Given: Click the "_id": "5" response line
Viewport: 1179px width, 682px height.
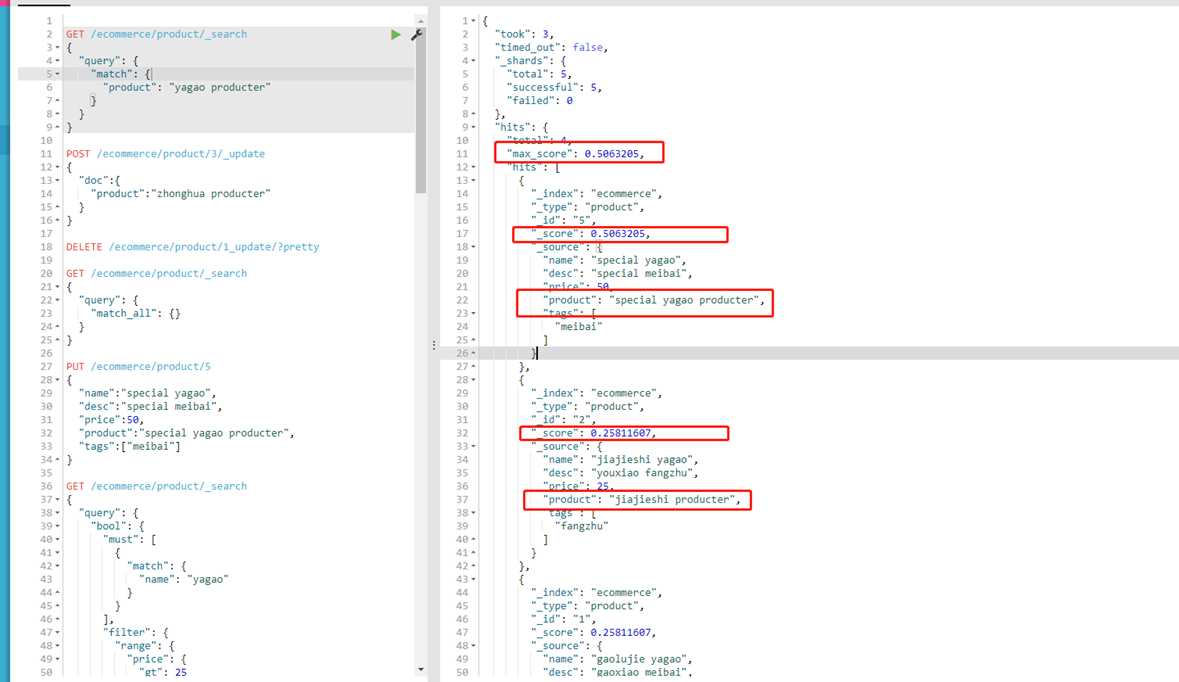Looking at the screenshot, I should (x=563, y=220).
